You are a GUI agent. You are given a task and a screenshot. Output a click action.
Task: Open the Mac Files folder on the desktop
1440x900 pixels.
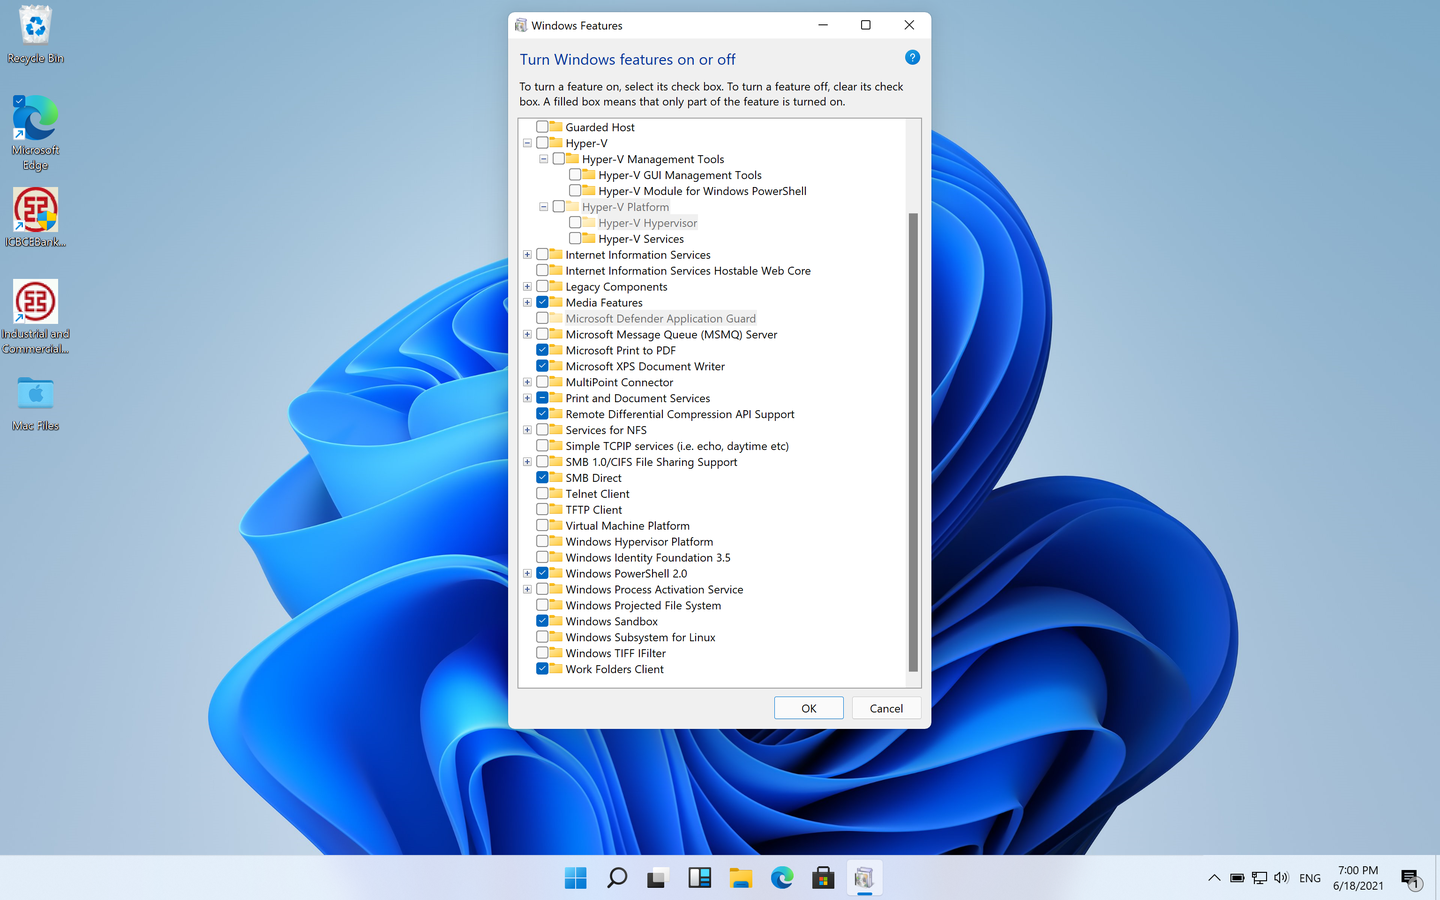(34, 395)
